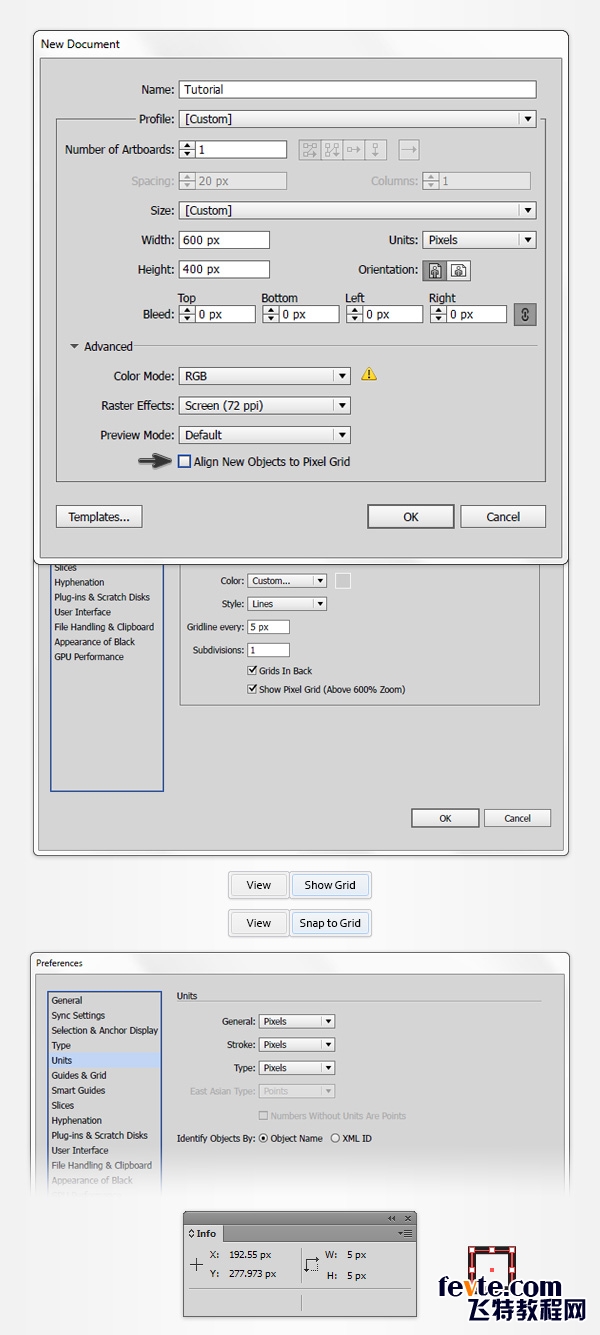Select User Interface in the upper Preferences list

click(83, 612)
